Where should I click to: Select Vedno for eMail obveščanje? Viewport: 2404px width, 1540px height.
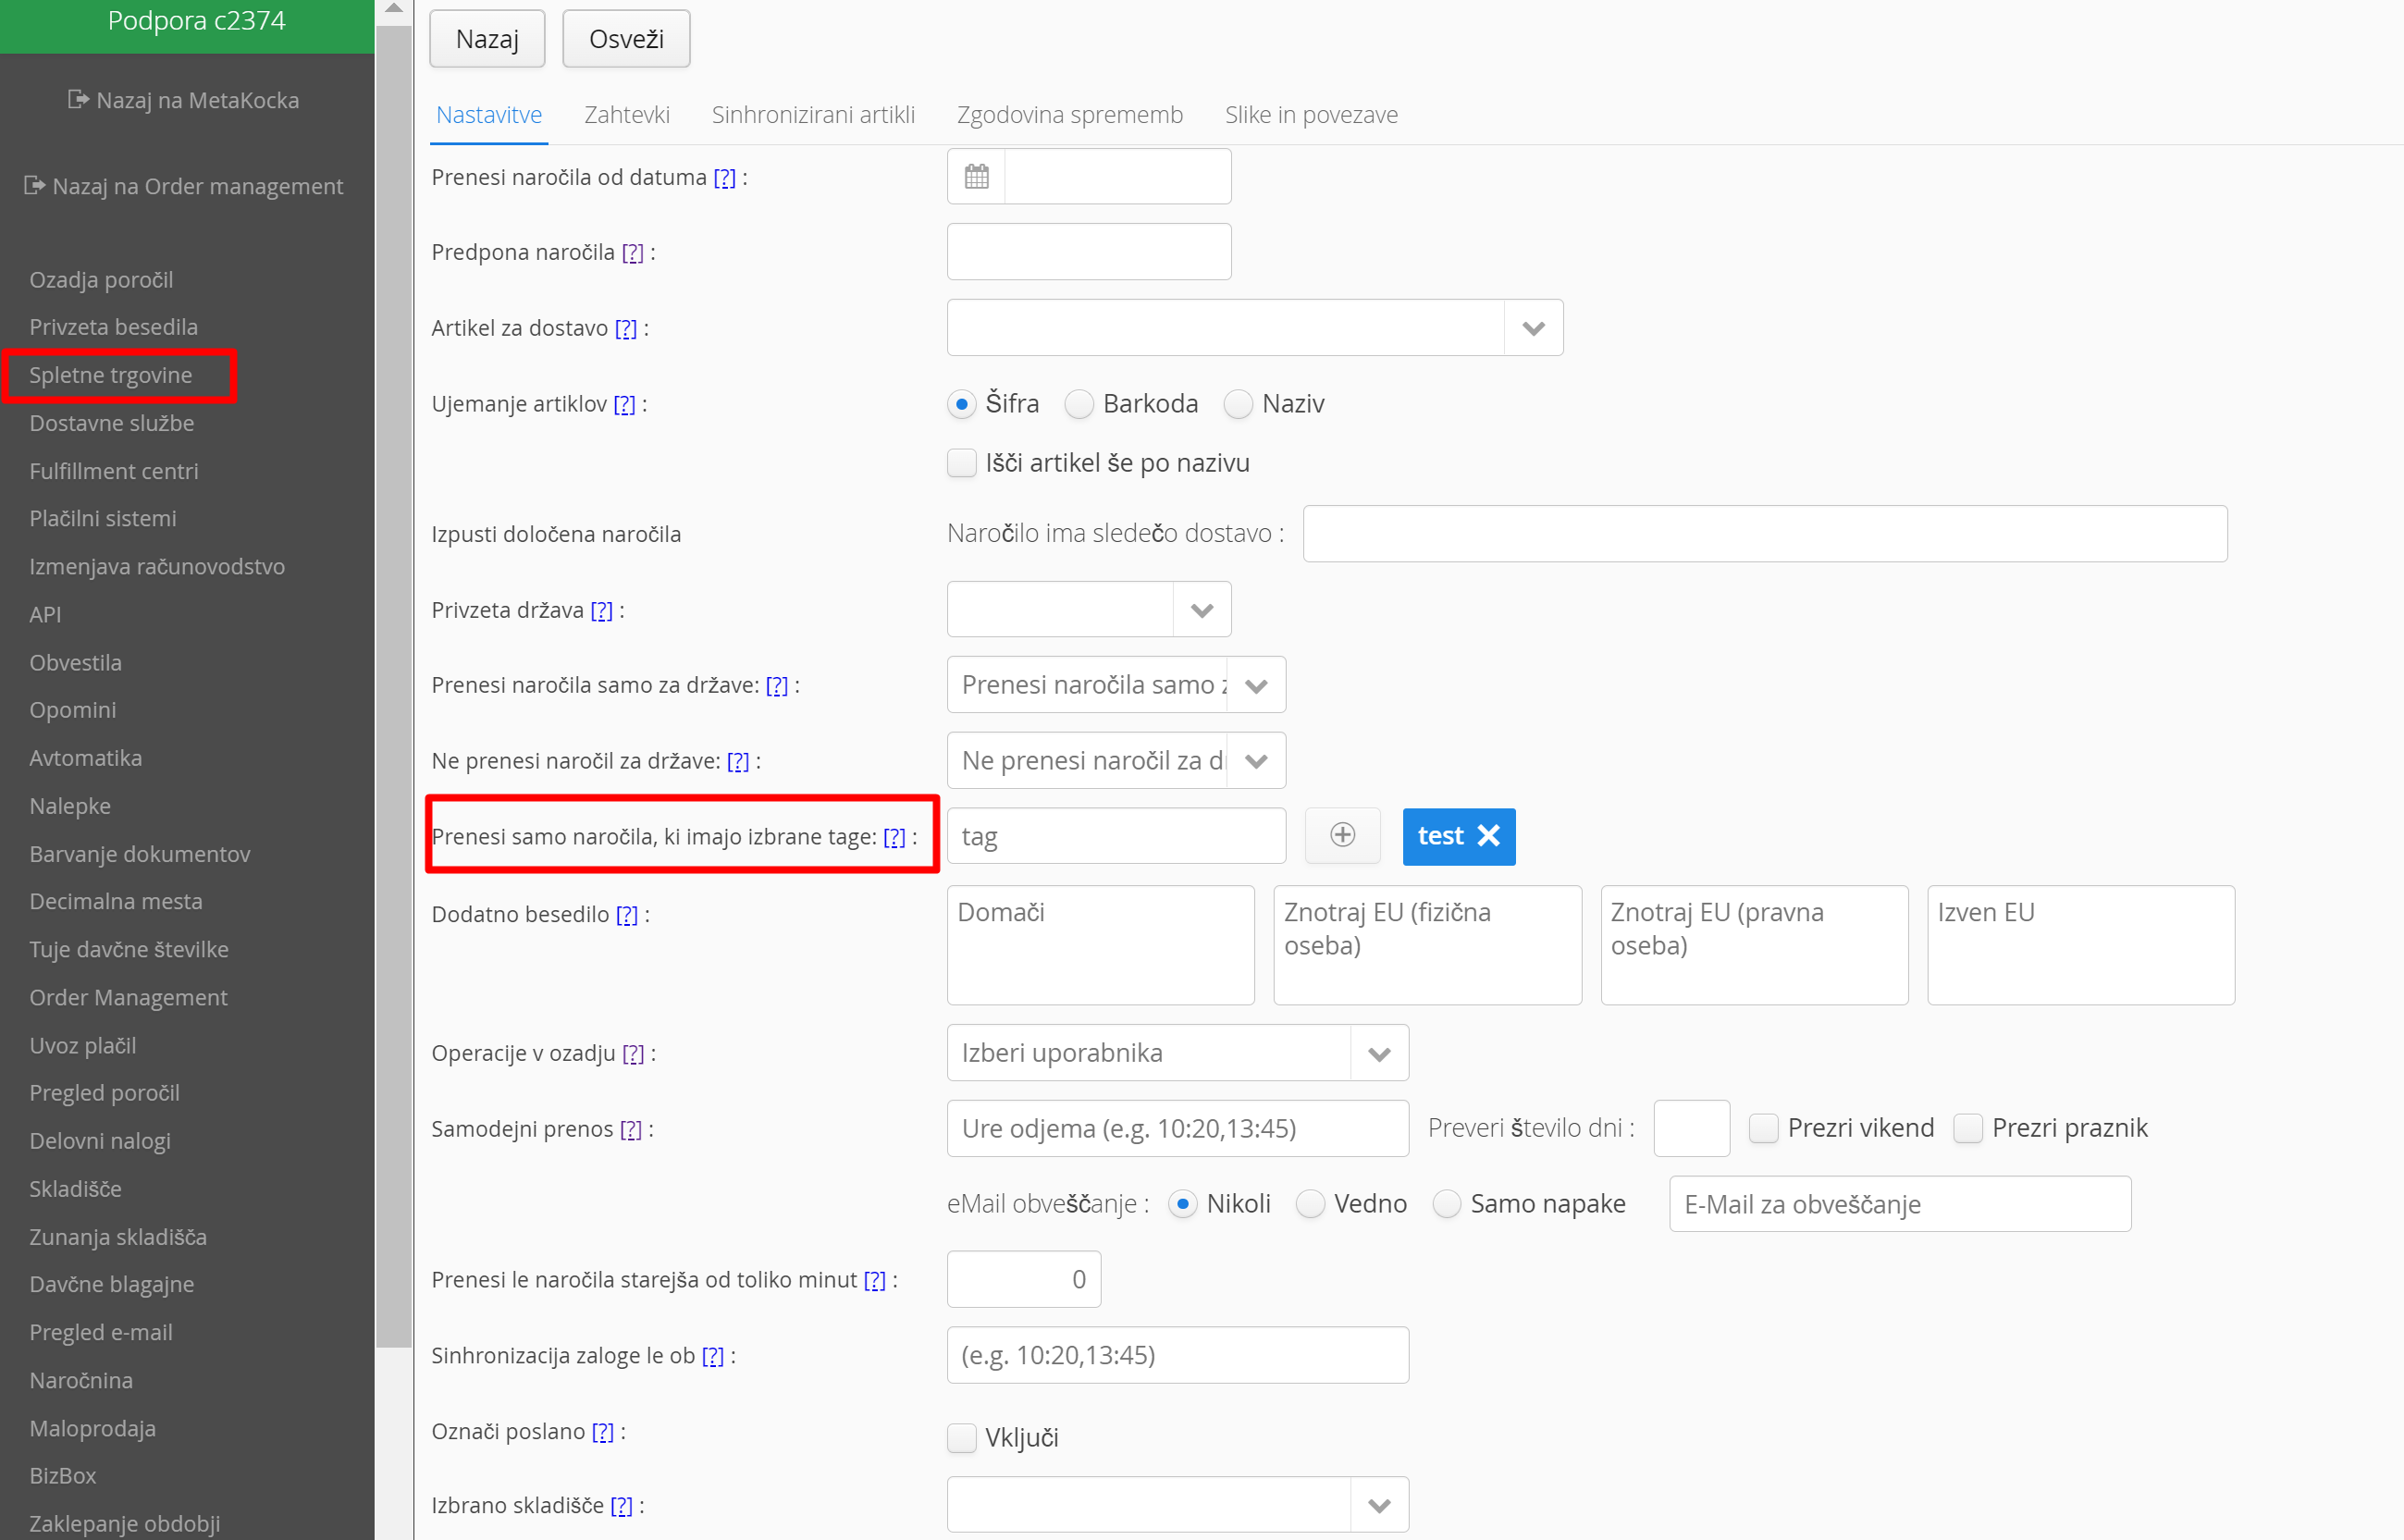(1310, 1204)
